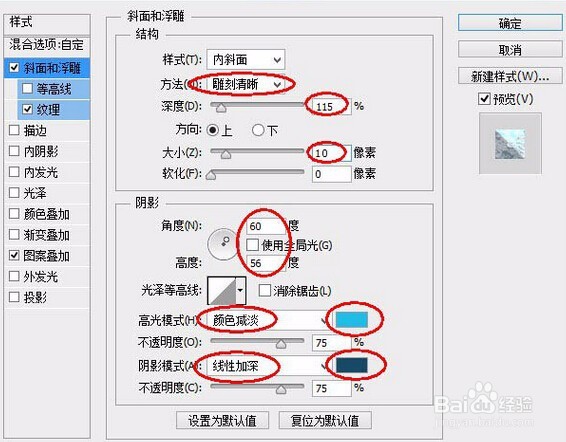Viewport: 566px width, 442px height.
Task: Enable the 光泽 checkbox
Action: coord(14,193)
